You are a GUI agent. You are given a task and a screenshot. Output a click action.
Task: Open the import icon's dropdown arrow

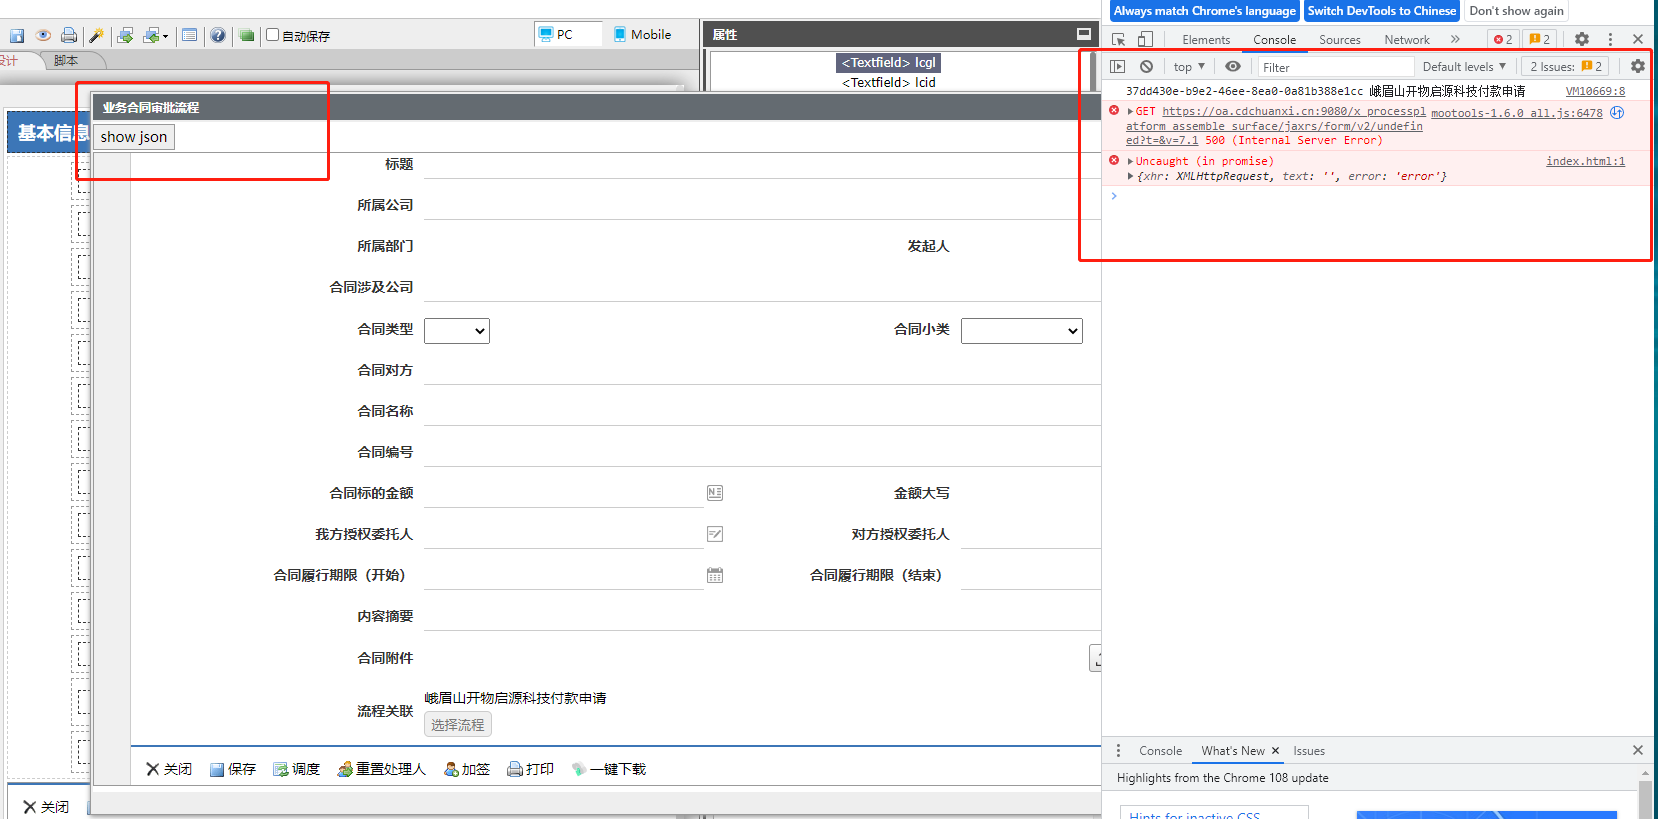click(166, 36)
